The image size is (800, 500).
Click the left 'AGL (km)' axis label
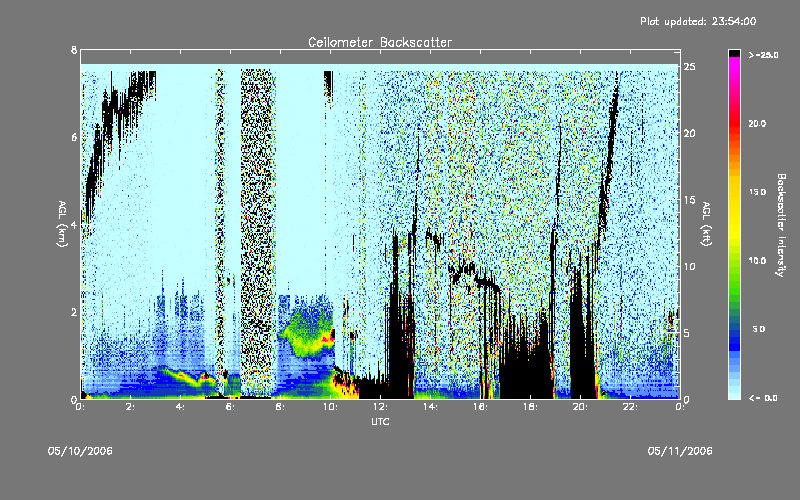click(x=62, y=224)
